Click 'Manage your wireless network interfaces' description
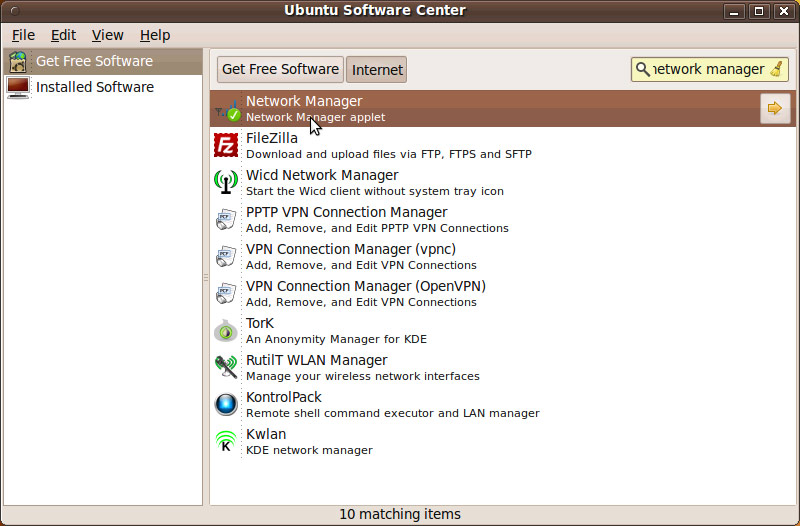This screenshot has width=800, height=526. click(x=363, y=376)
